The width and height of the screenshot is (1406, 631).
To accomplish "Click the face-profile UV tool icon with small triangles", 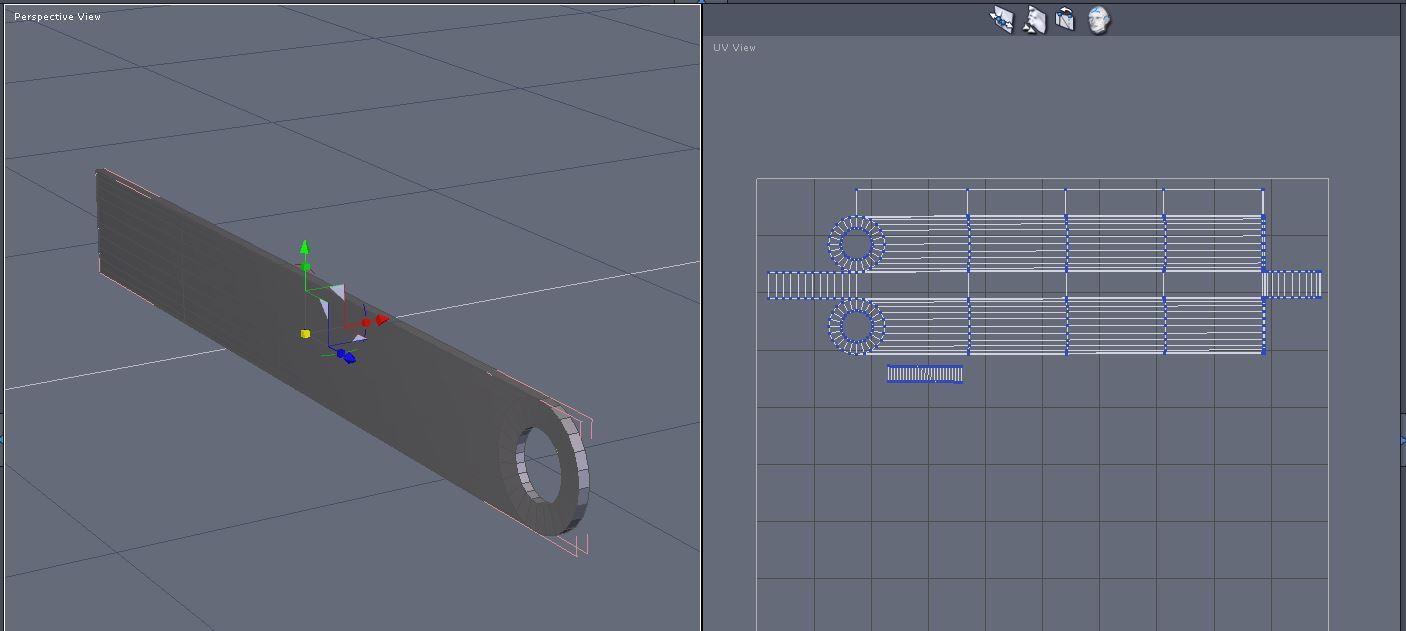I will click(x=1034, y=19).
